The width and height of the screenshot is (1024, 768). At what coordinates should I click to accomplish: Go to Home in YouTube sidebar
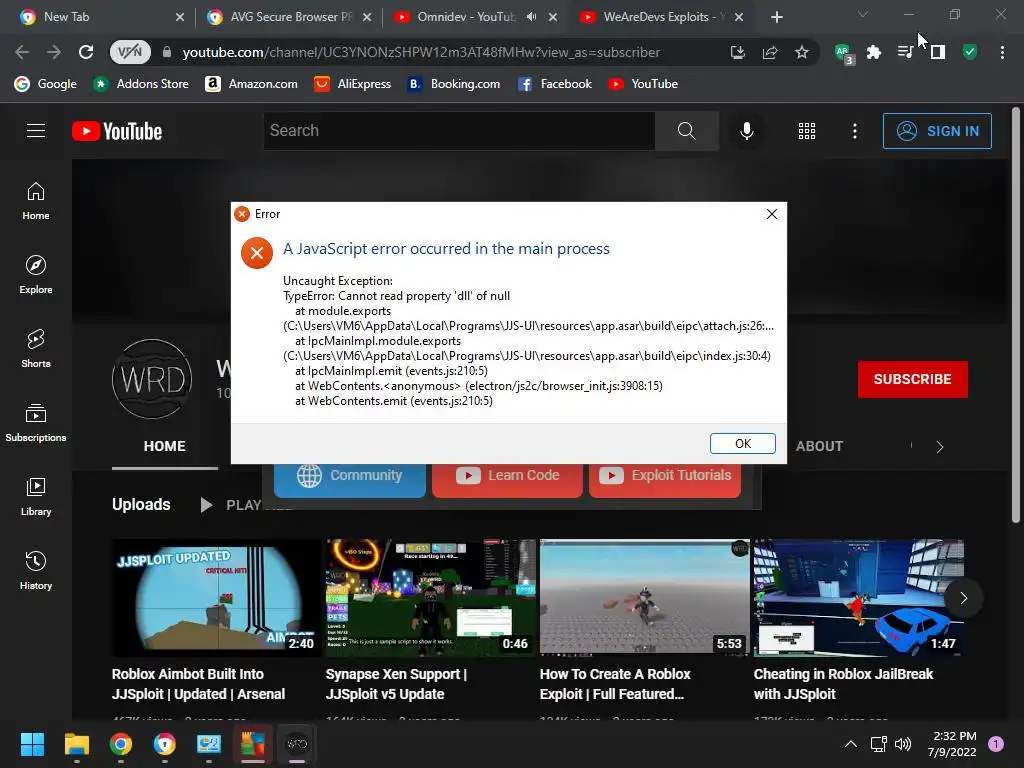[36, 201]
